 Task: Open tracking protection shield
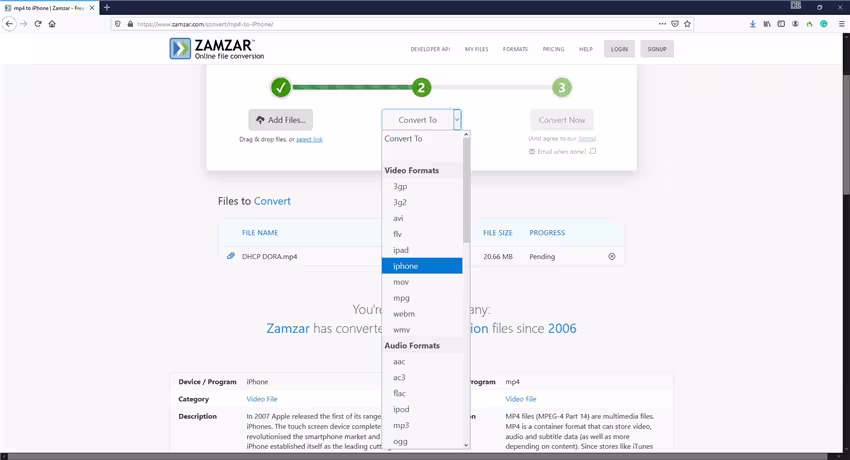pos(118,24)
